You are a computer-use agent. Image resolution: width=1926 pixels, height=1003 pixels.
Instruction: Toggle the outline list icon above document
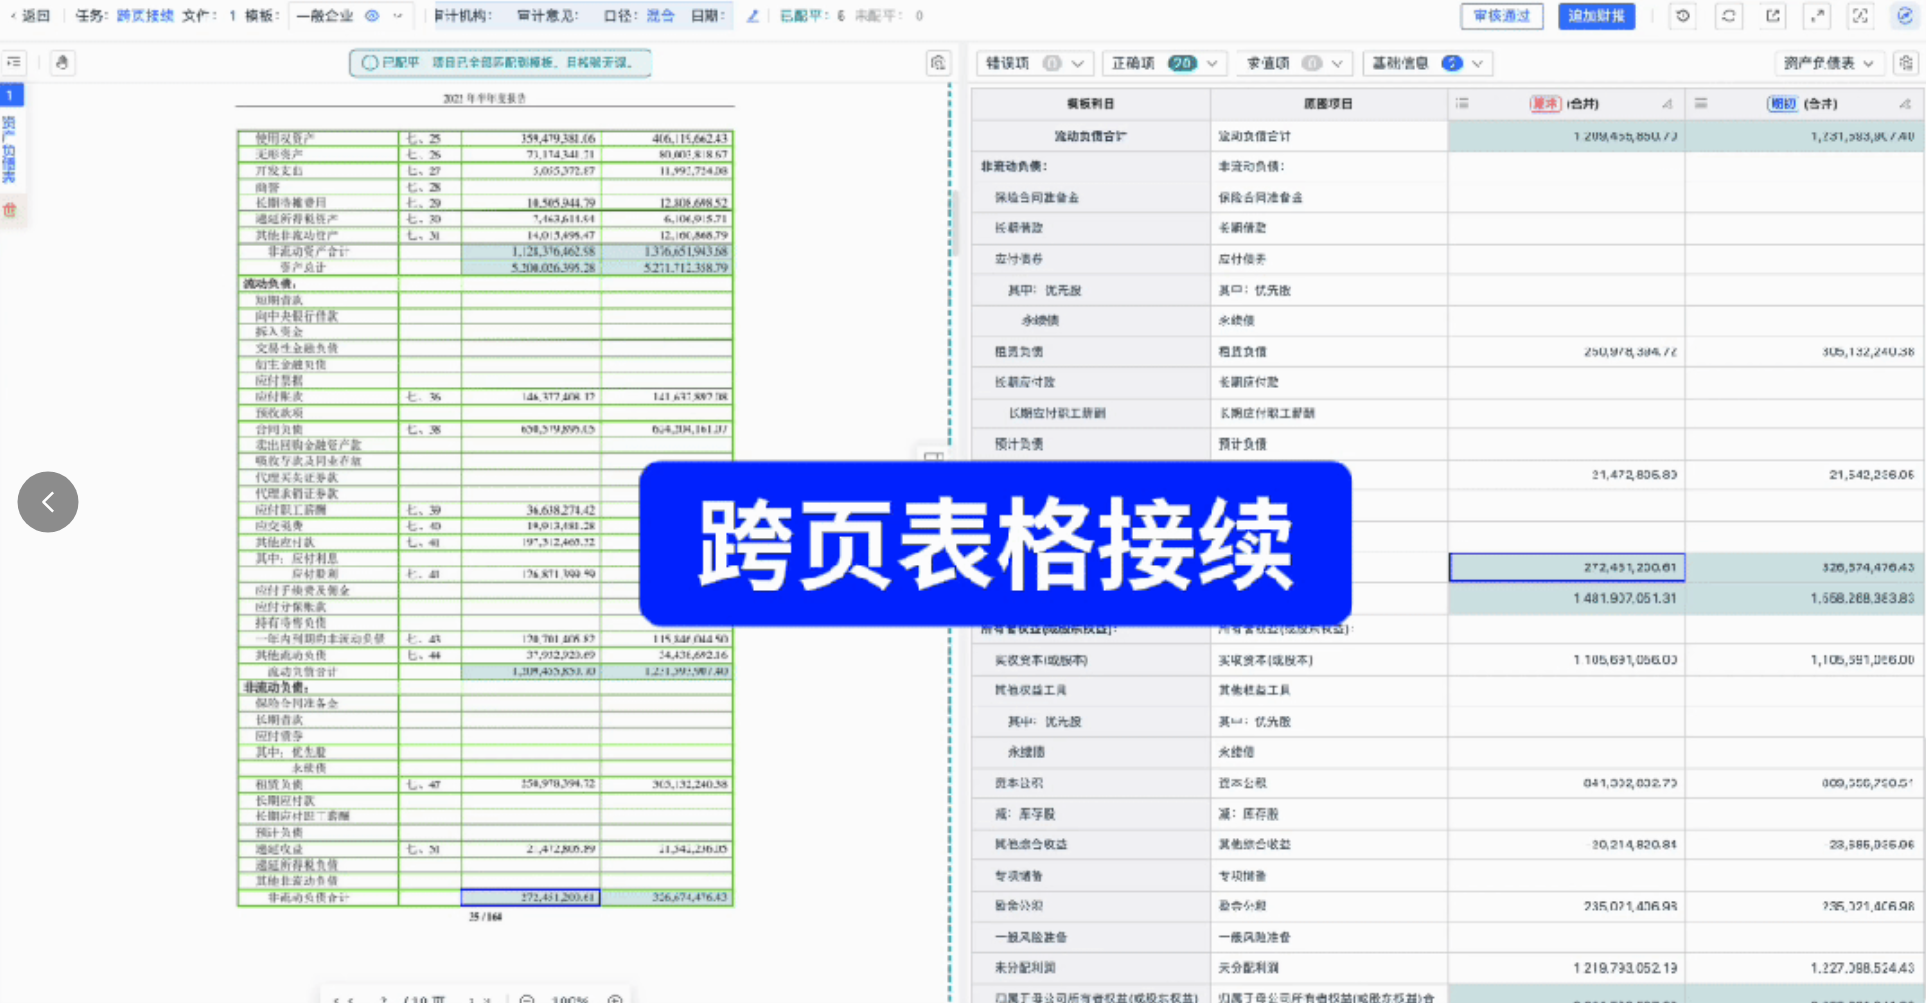14,62
